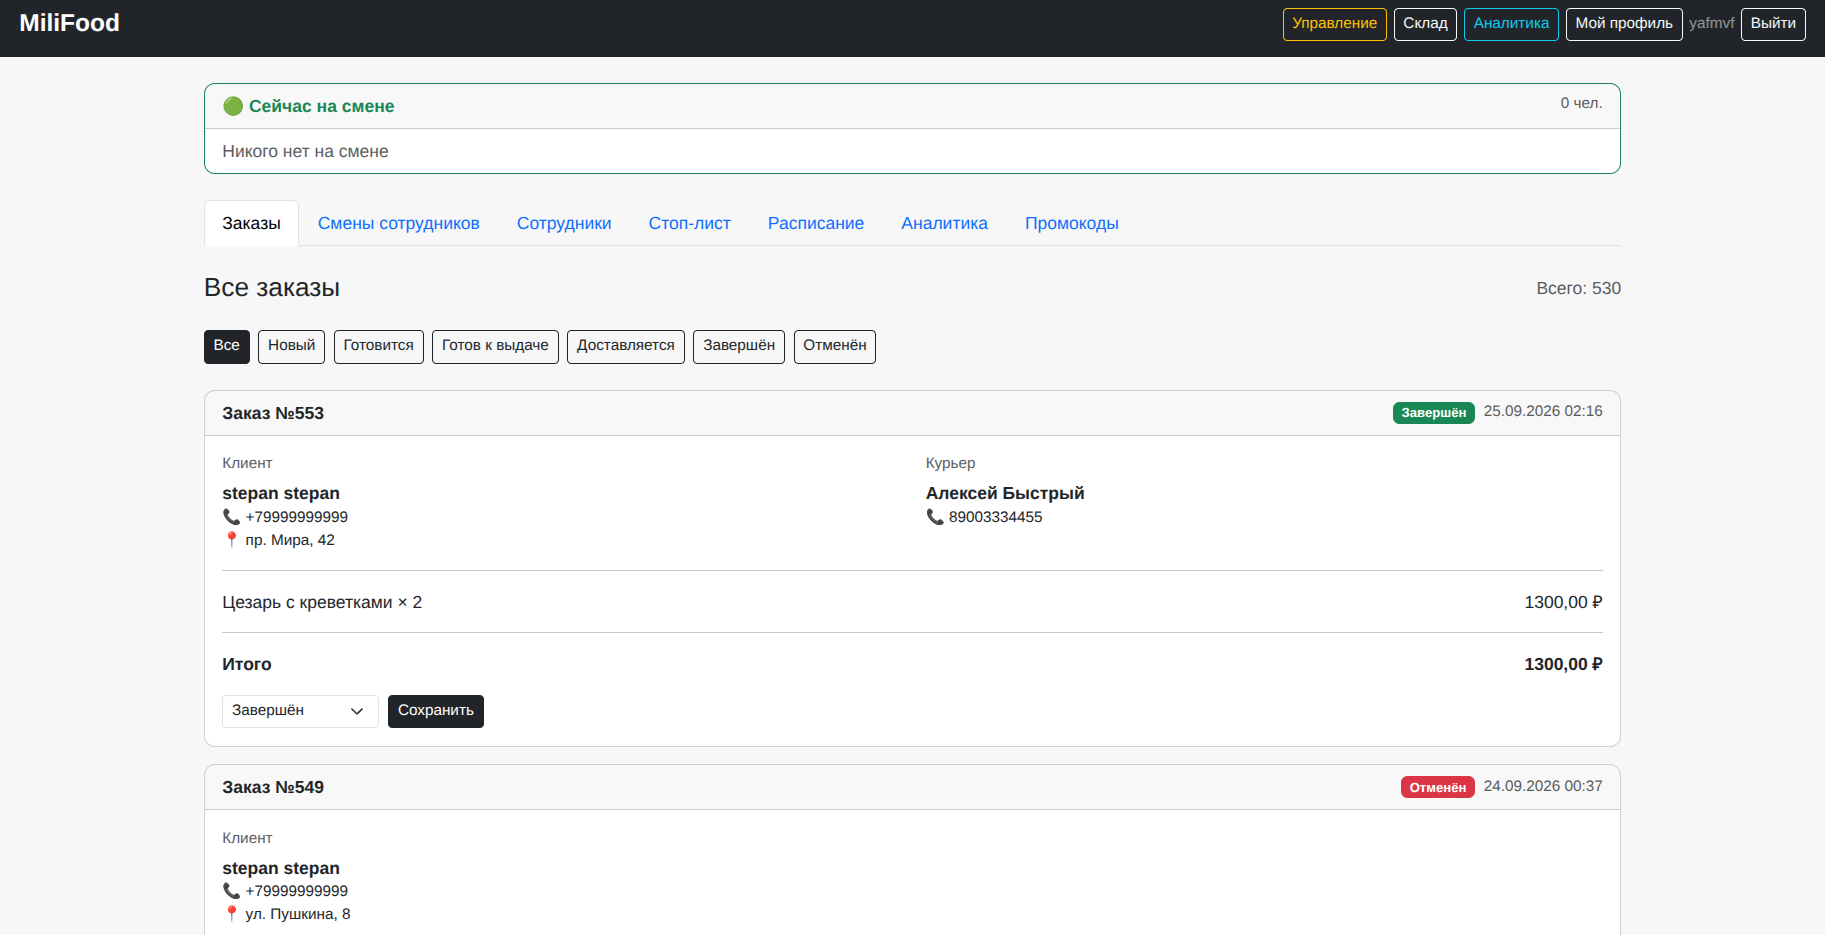Click the phone icon in order №549
This screenshot has width=1825, height=935.
pyautogui.click(x=231, y=891)
